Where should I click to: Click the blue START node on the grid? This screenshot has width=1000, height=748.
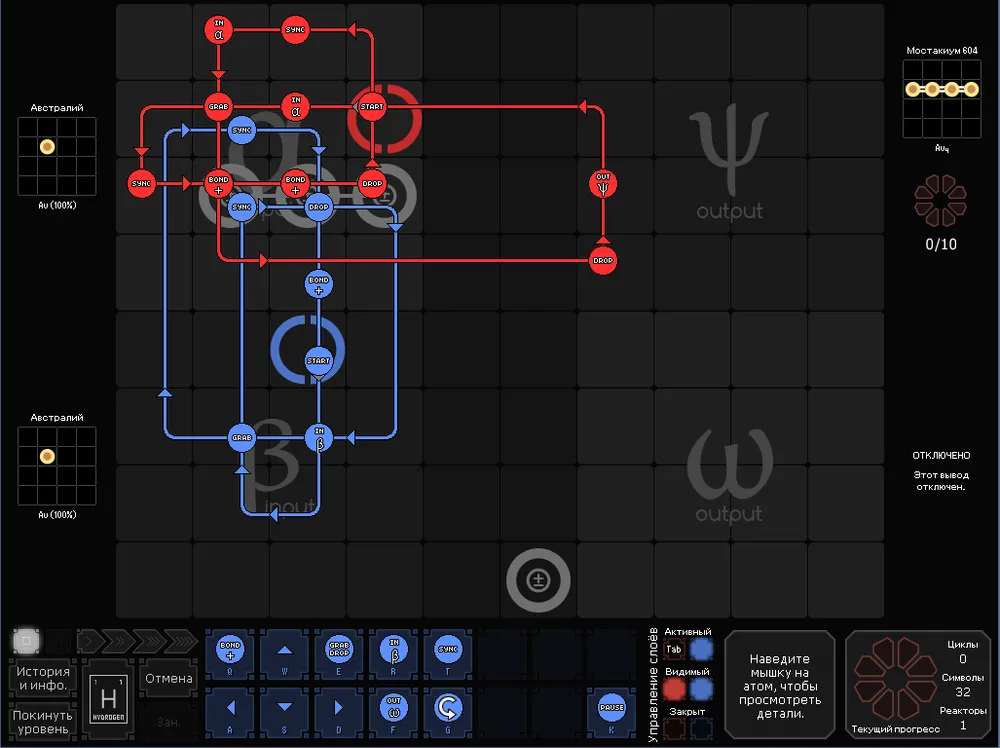[318, 360]
